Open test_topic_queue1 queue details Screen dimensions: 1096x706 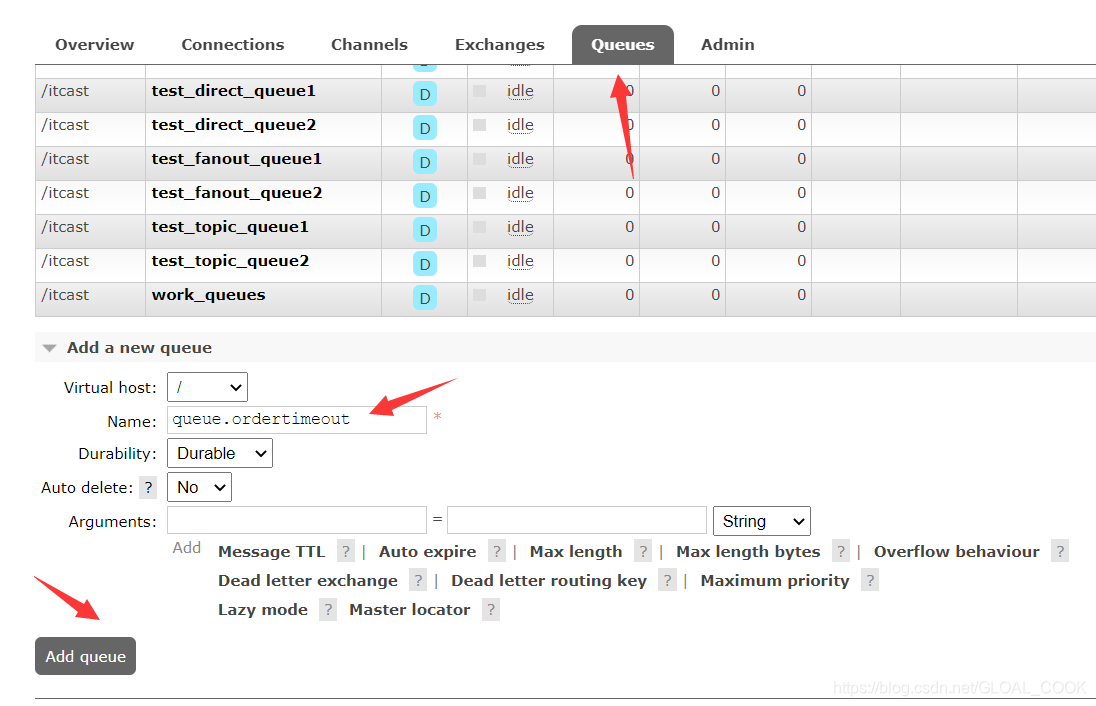click(230, 227)
